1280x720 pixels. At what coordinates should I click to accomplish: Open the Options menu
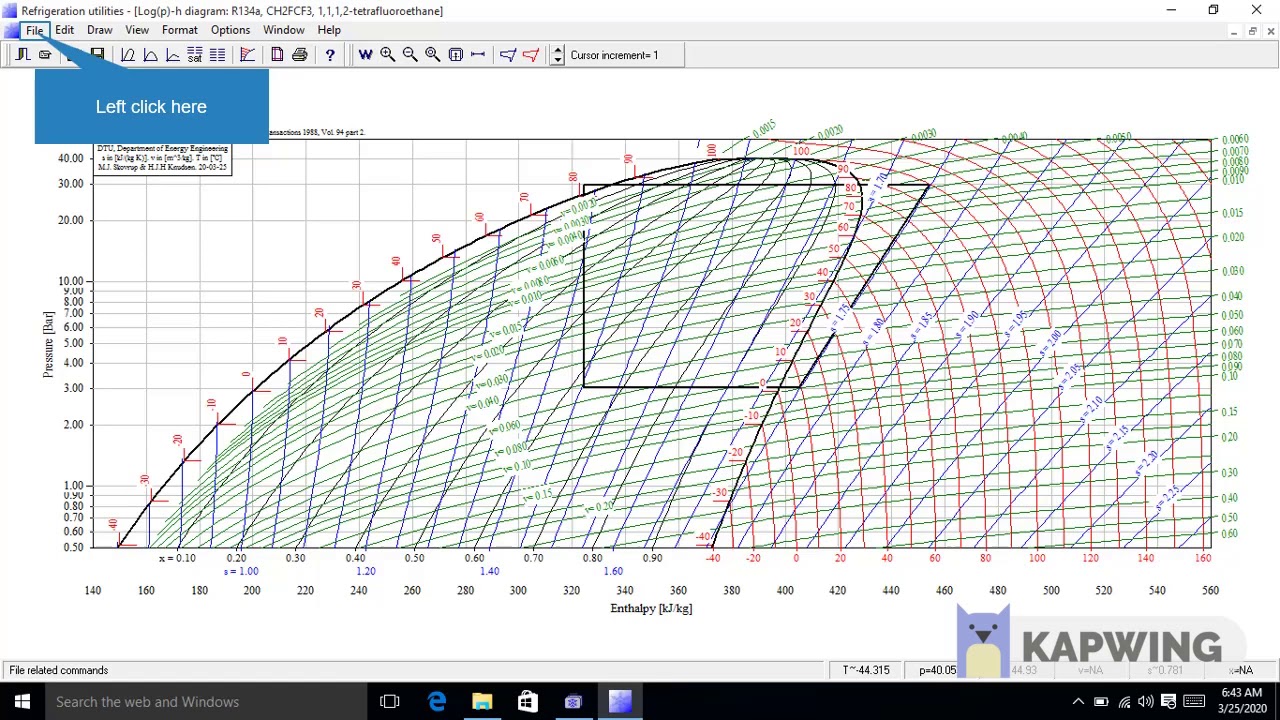[x=230, y=30]
